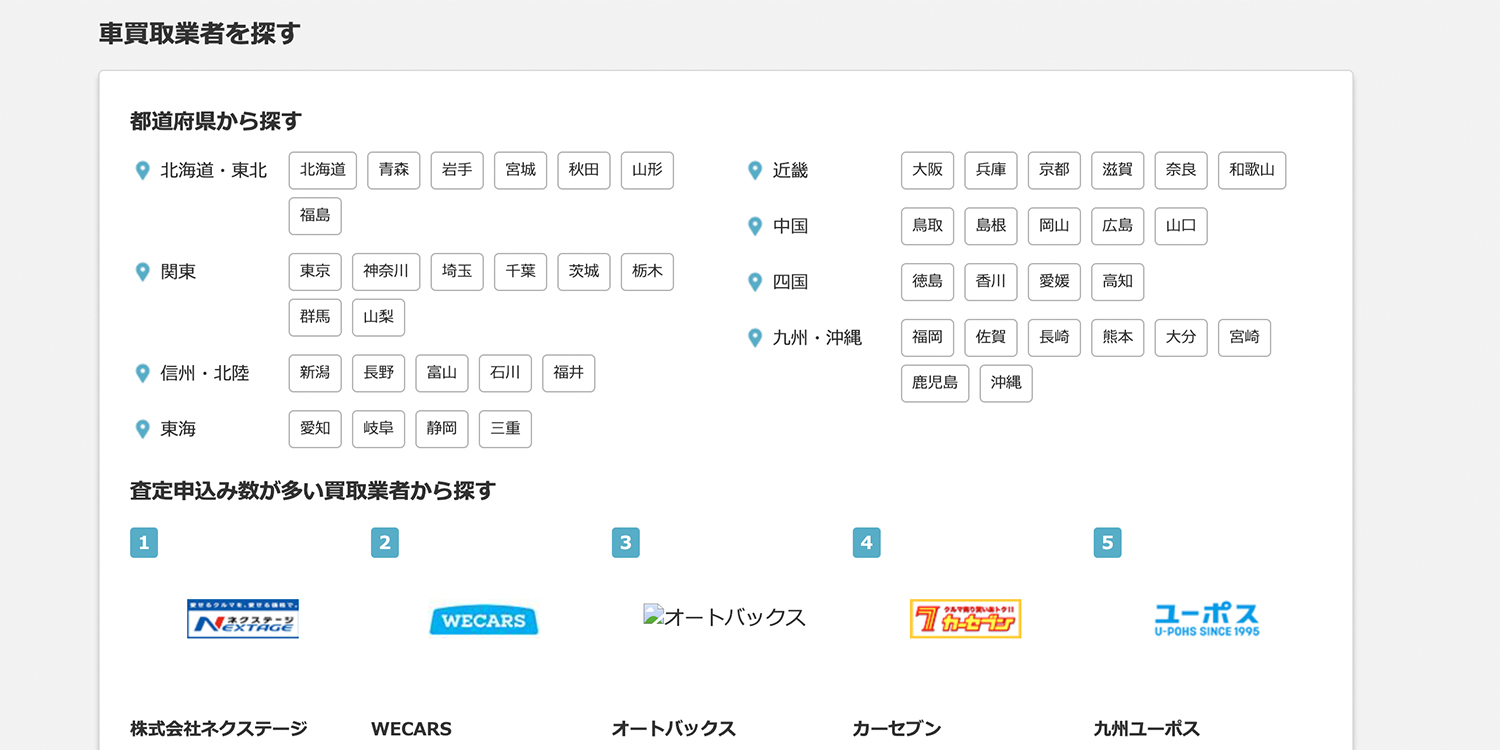Click the WECARS logo image
This screenshot has width=1500, height=750.
click(484, 620)
